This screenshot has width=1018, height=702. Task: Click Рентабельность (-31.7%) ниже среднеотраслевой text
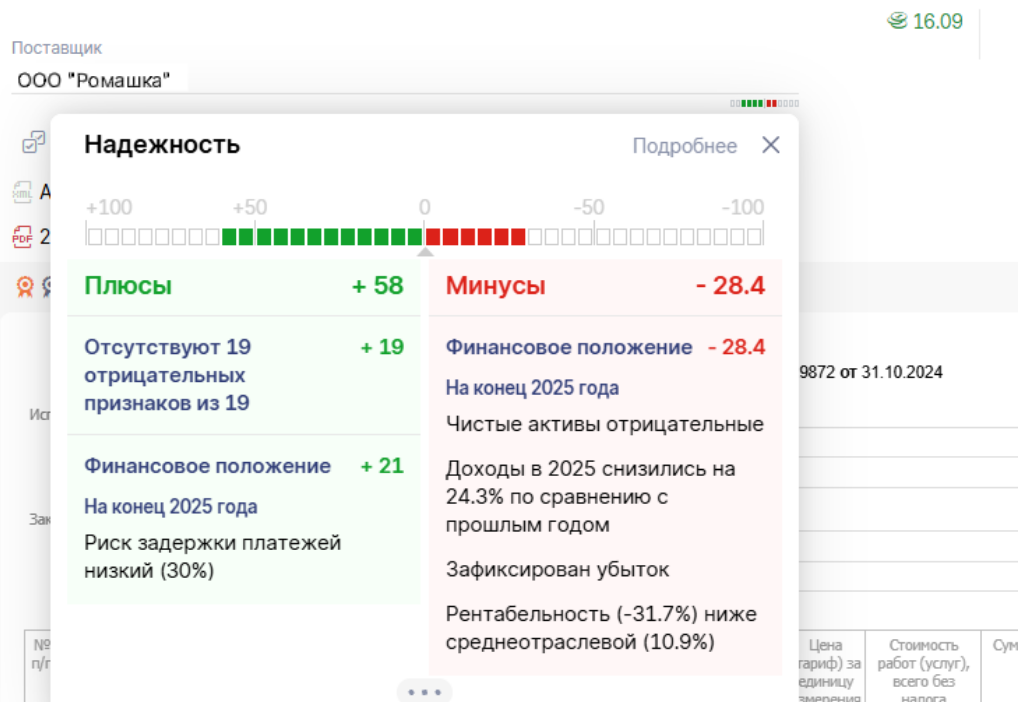[x=601, y=627]
